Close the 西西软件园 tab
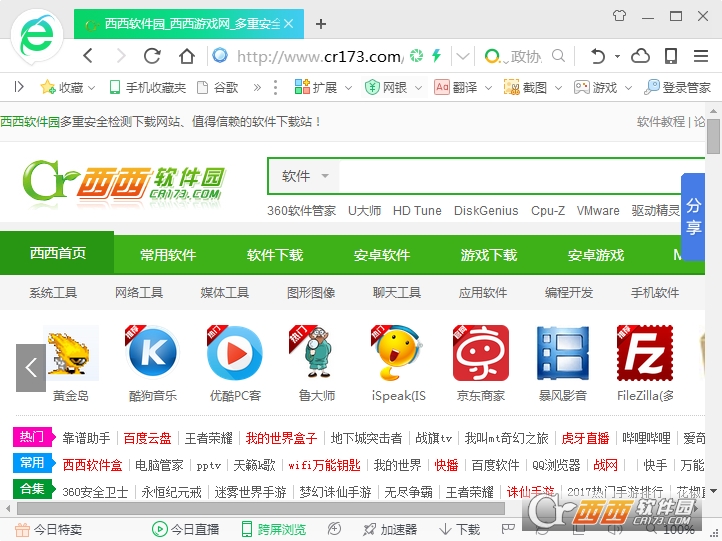This screenshot has height=541, width=722. pos(288,23)
